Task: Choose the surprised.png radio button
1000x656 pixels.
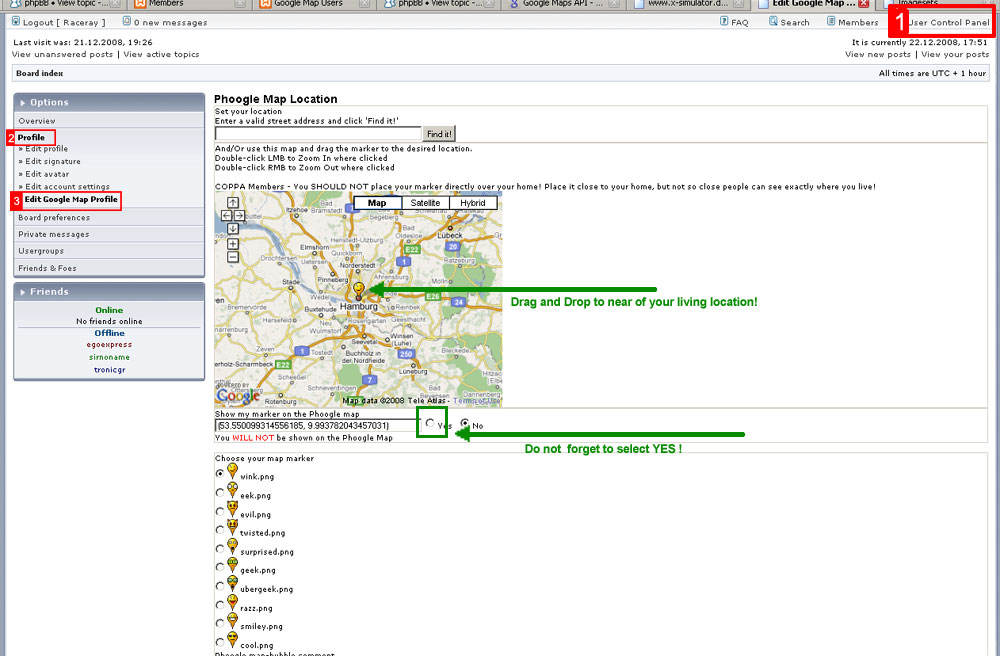Action: tap(220, 548)
